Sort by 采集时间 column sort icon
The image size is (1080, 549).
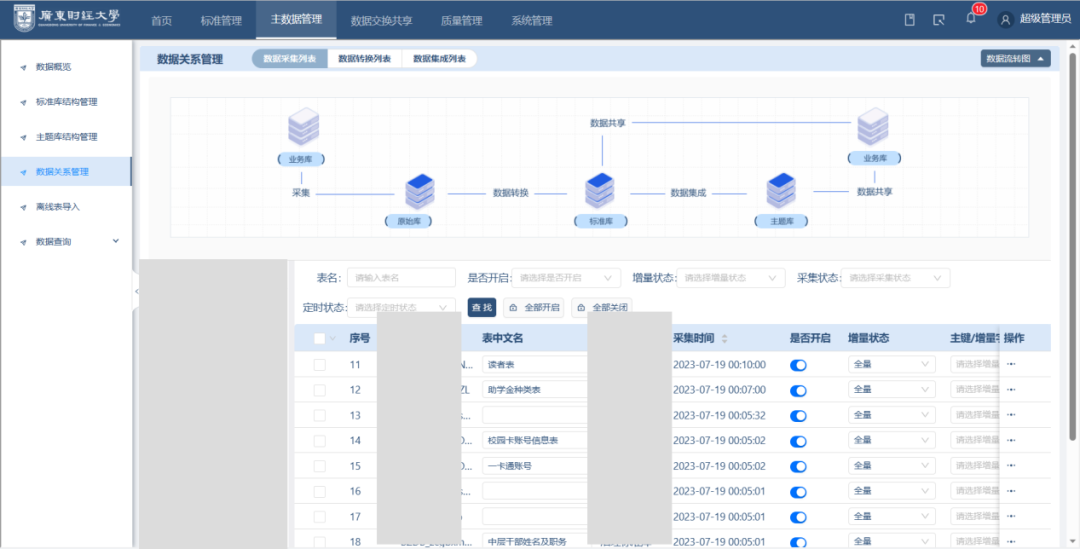pos(725,339)
